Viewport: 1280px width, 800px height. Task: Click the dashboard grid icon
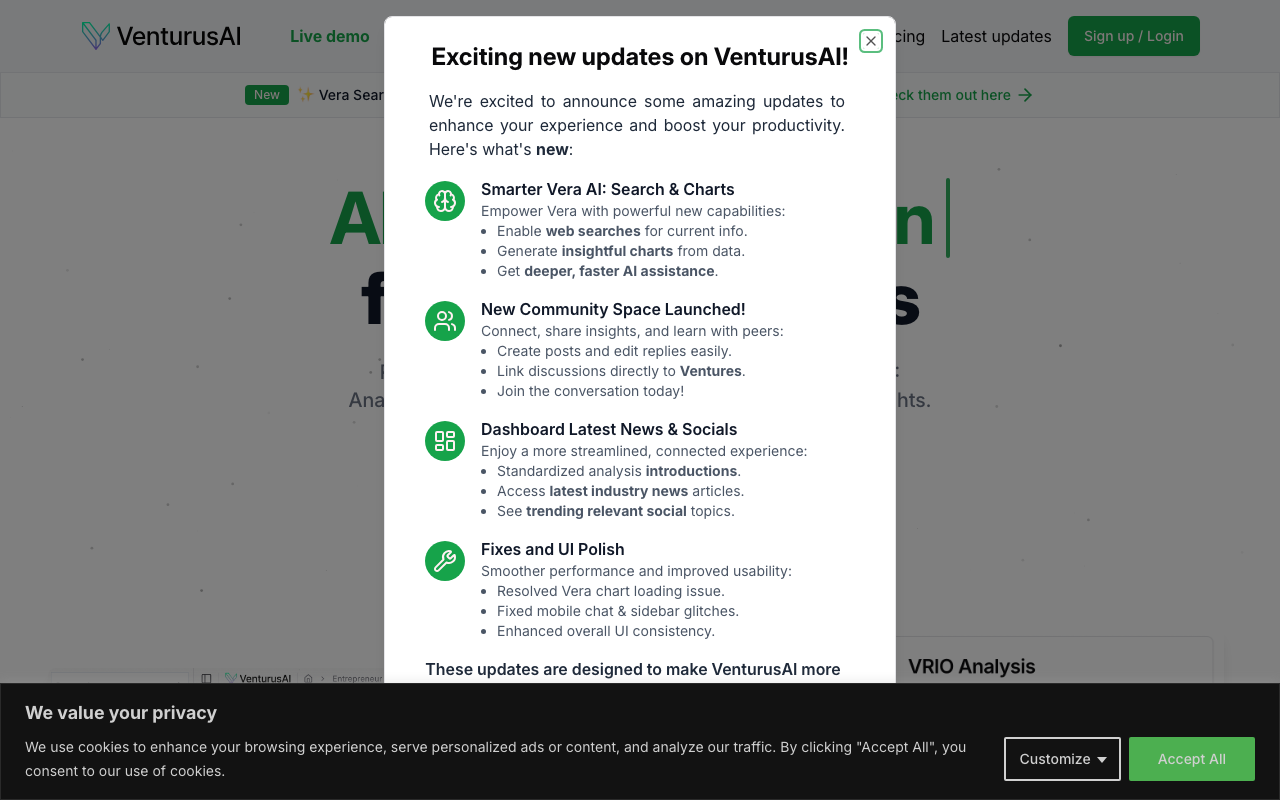pos(445,441)
